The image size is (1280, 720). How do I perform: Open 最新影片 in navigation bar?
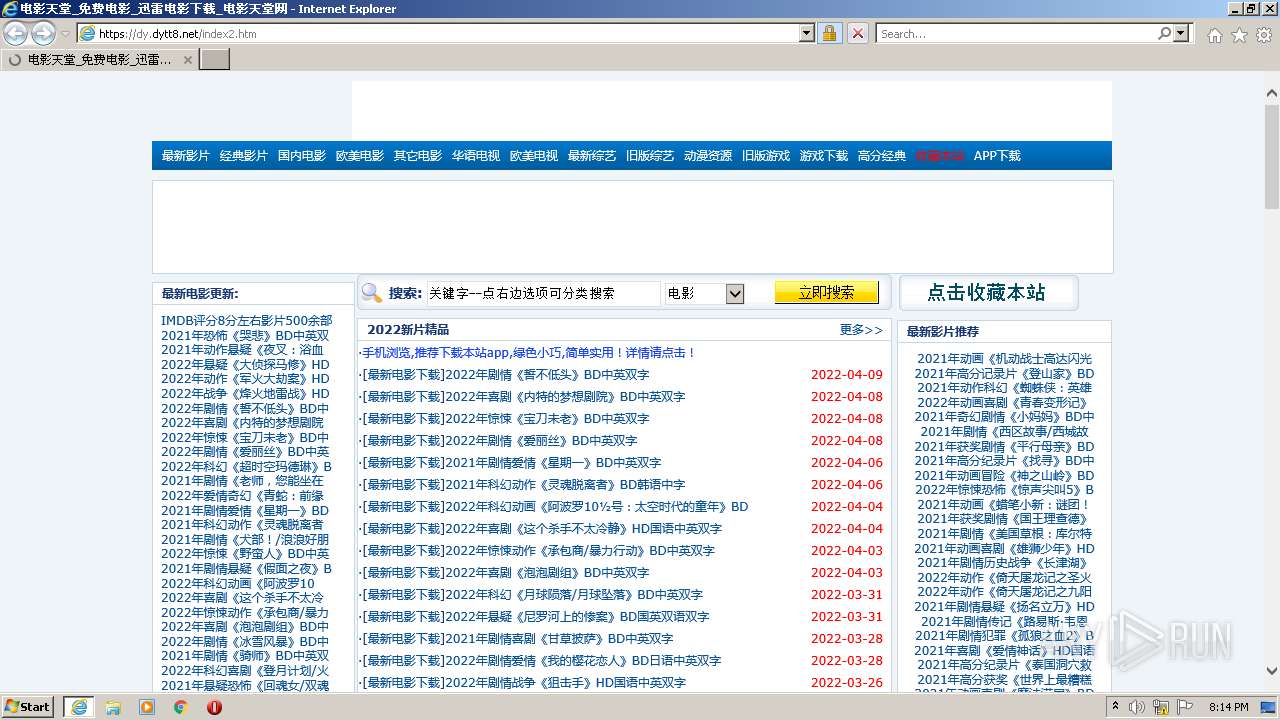pyautogui.click(x=186, y=156)
